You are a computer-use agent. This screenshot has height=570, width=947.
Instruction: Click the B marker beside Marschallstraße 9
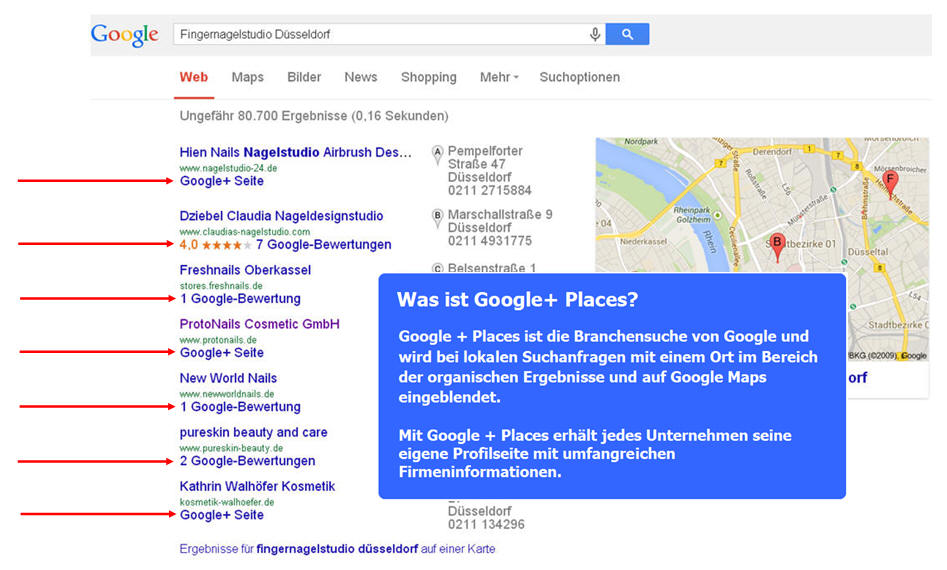(437, 215)
